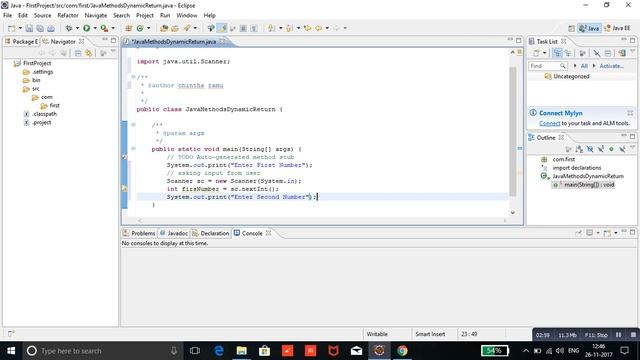This screenshot has width=640, height=360.
Task: Open the Navigate menu
Action: click(x=96, y=16)
